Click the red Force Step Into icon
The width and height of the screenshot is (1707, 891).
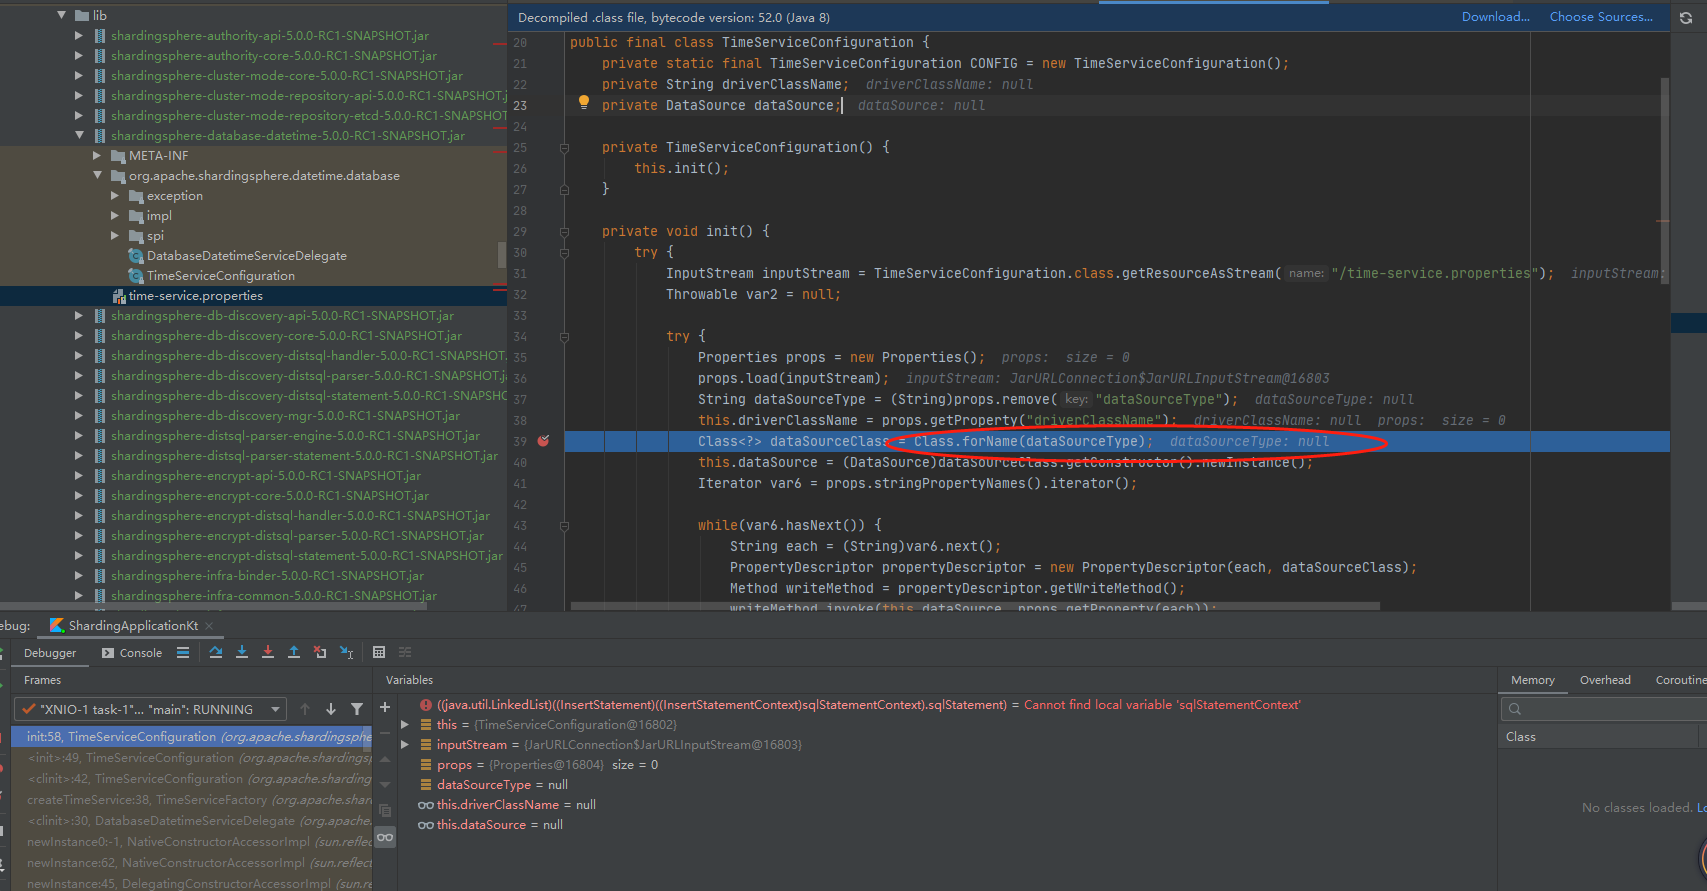click(268, 652)
